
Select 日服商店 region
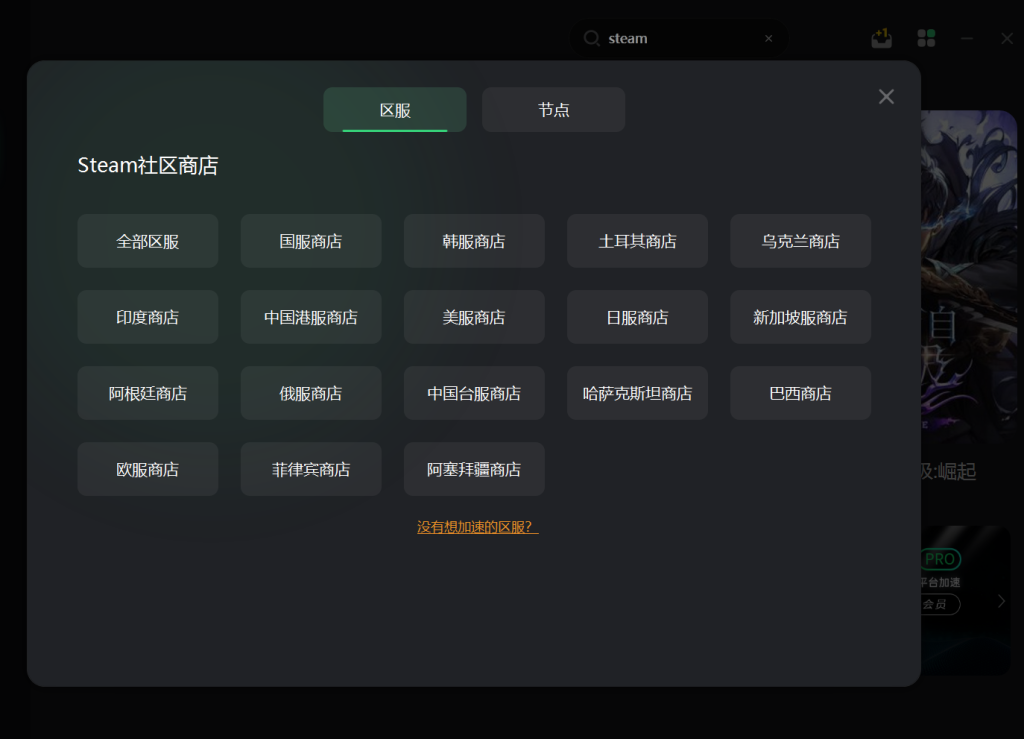point(637,317)
